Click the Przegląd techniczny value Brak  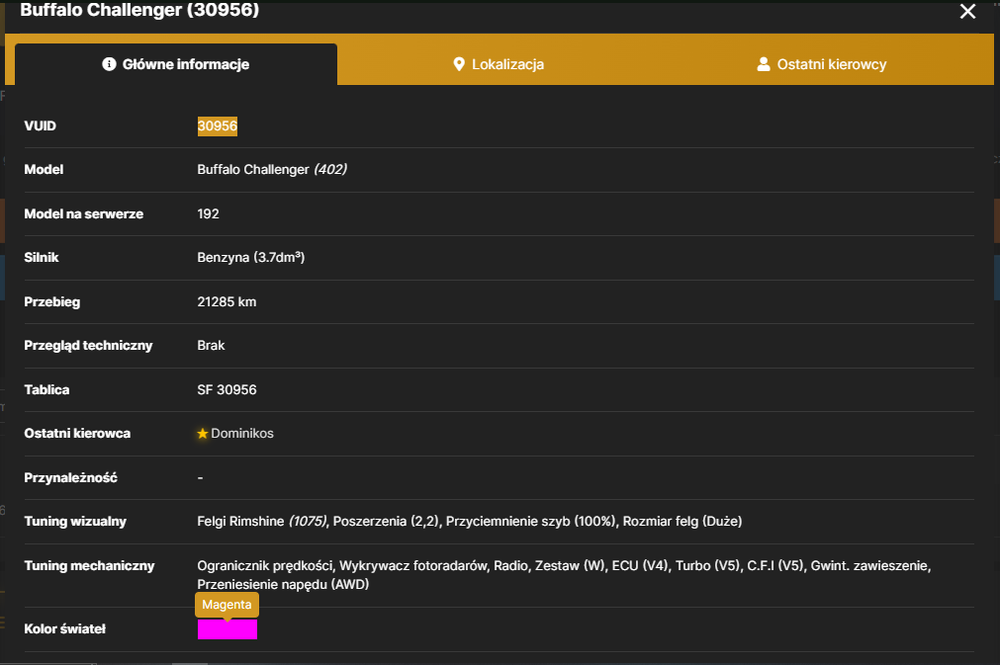point(211,346)
